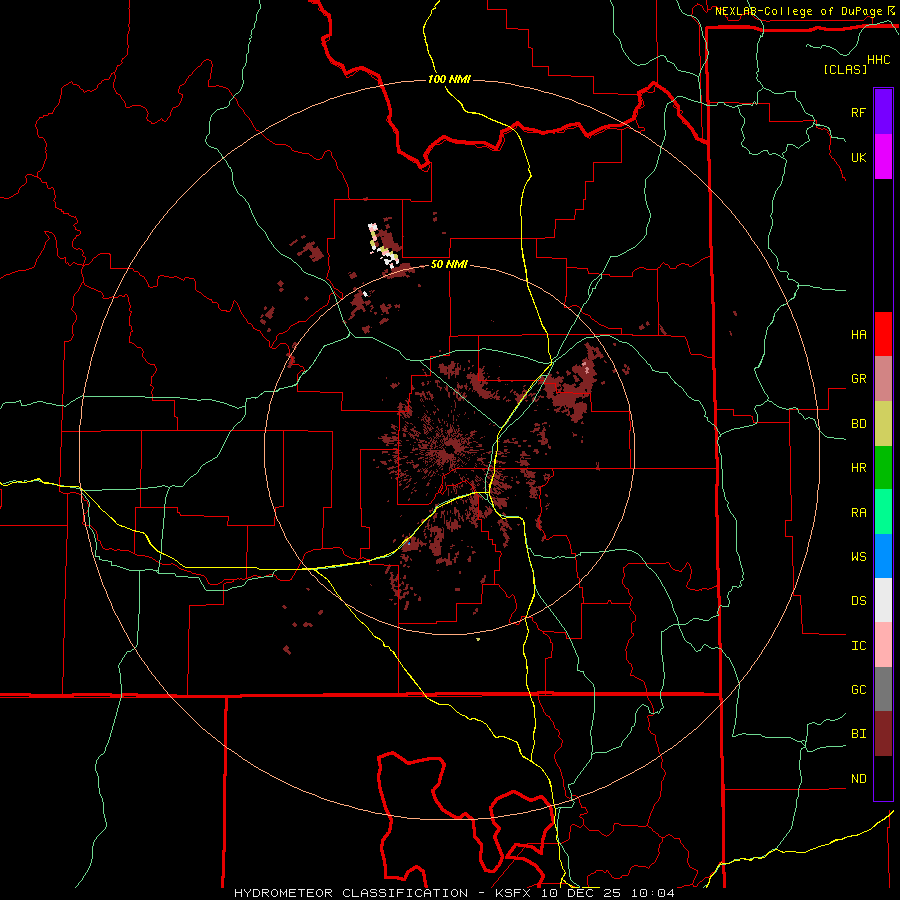Image resolution: width=900 pixels, height=900 pixels.
Task: Click the DS legend label
Action: (x=858, y=601)
